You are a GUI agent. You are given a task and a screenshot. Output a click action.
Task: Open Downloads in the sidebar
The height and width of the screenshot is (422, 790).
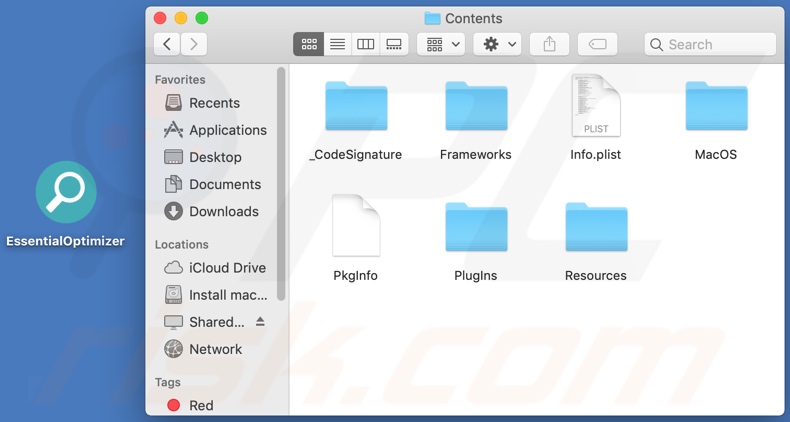[214, 212]
